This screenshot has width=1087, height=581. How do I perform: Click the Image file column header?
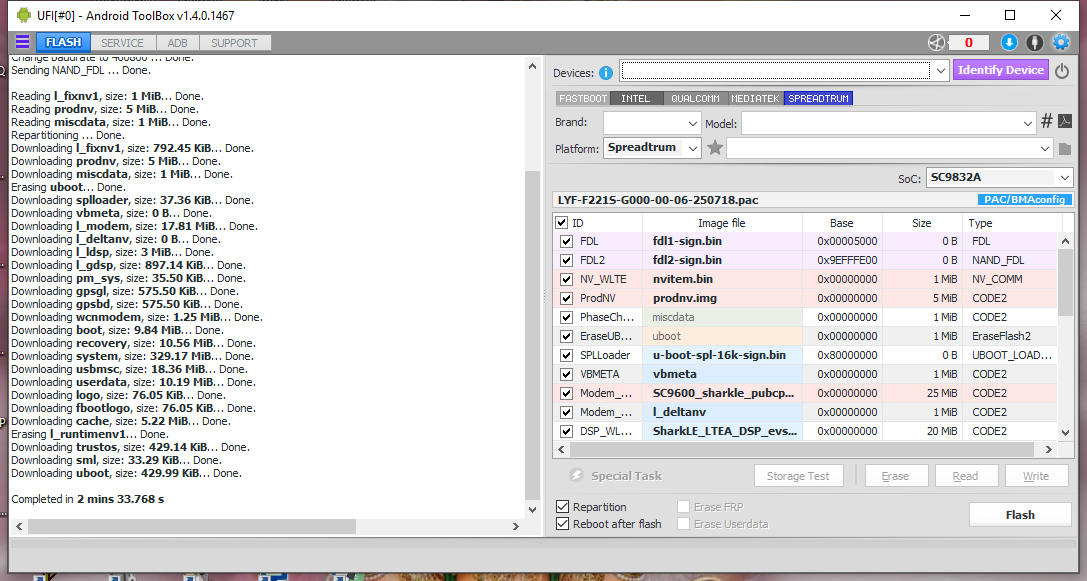[722, 223]
